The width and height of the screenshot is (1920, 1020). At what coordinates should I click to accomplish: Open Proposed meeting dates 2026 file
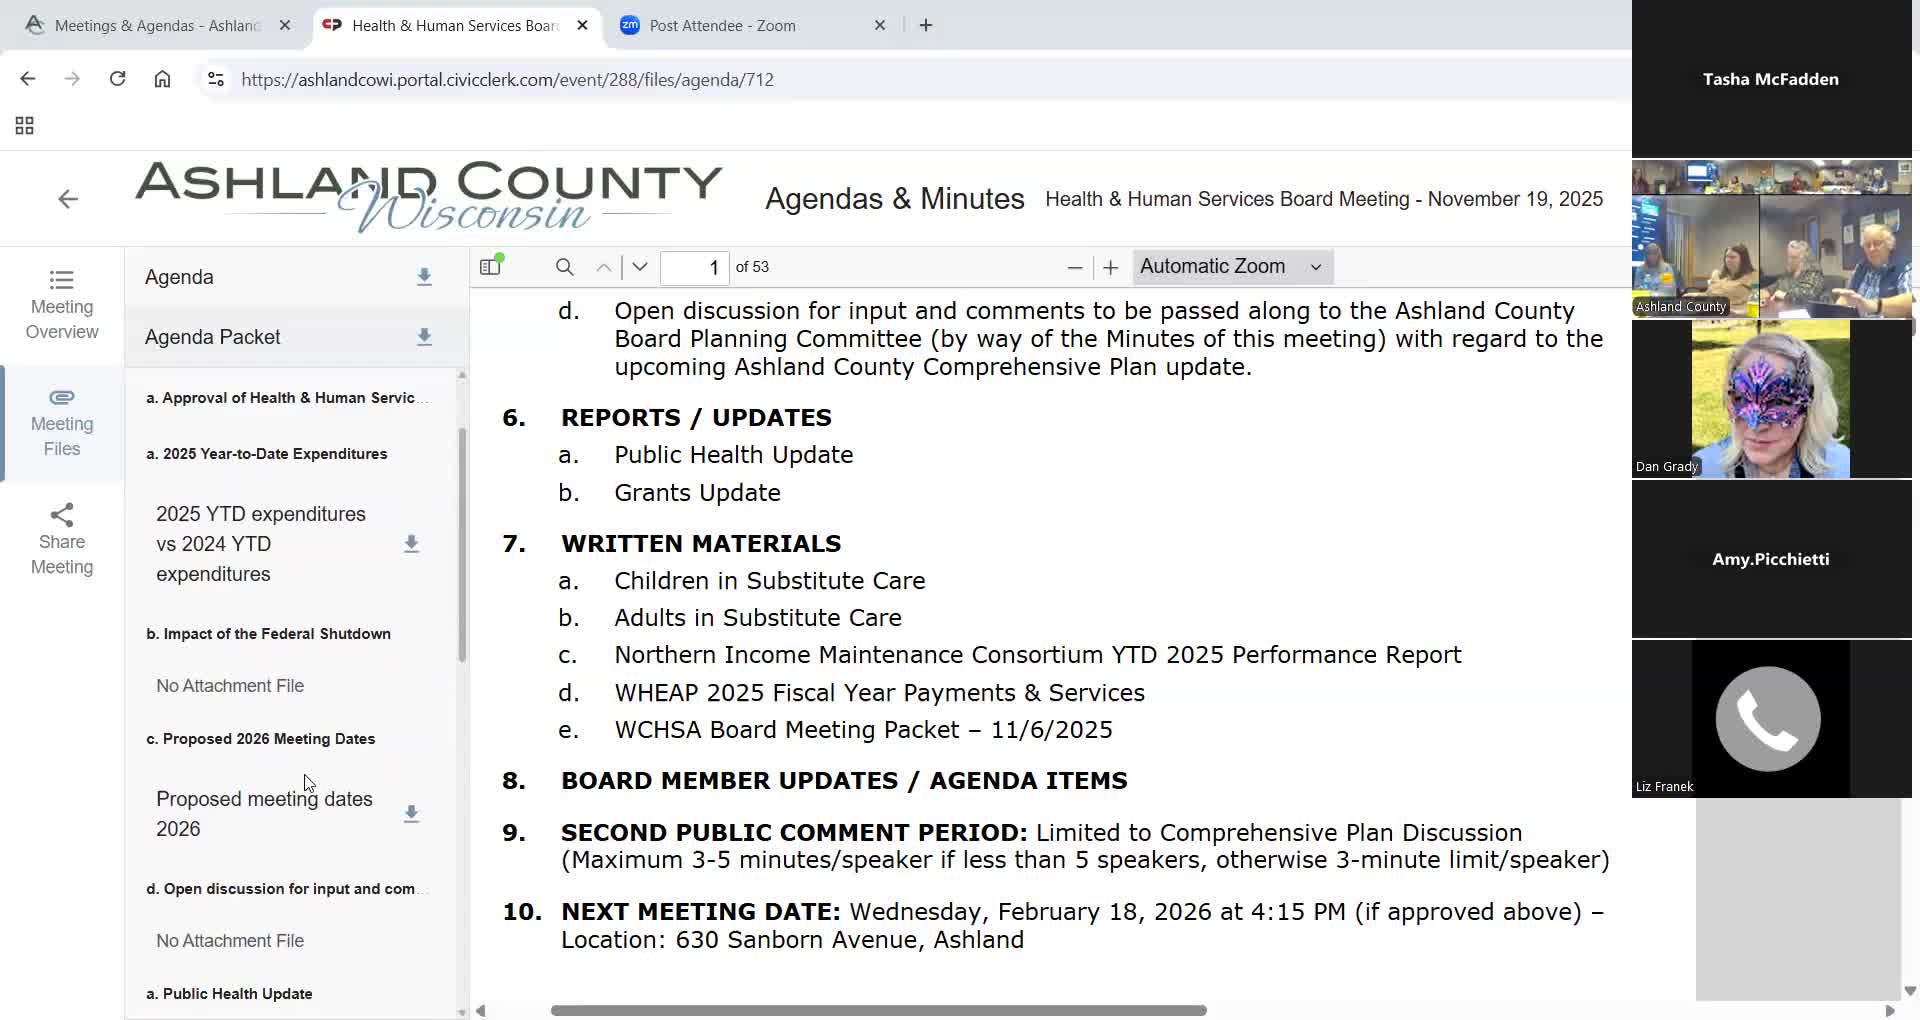click(264, 814)
